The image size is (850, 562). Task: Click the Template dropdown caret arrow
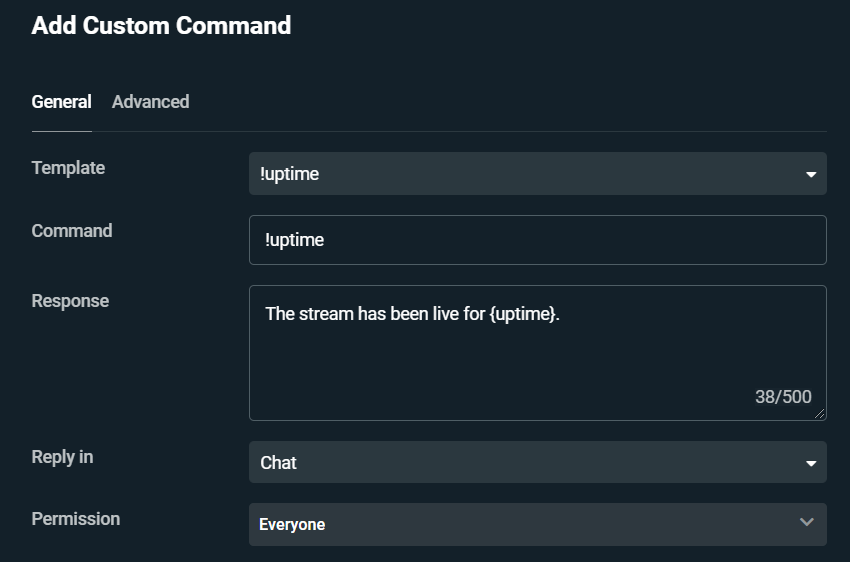tap(811, 175)
